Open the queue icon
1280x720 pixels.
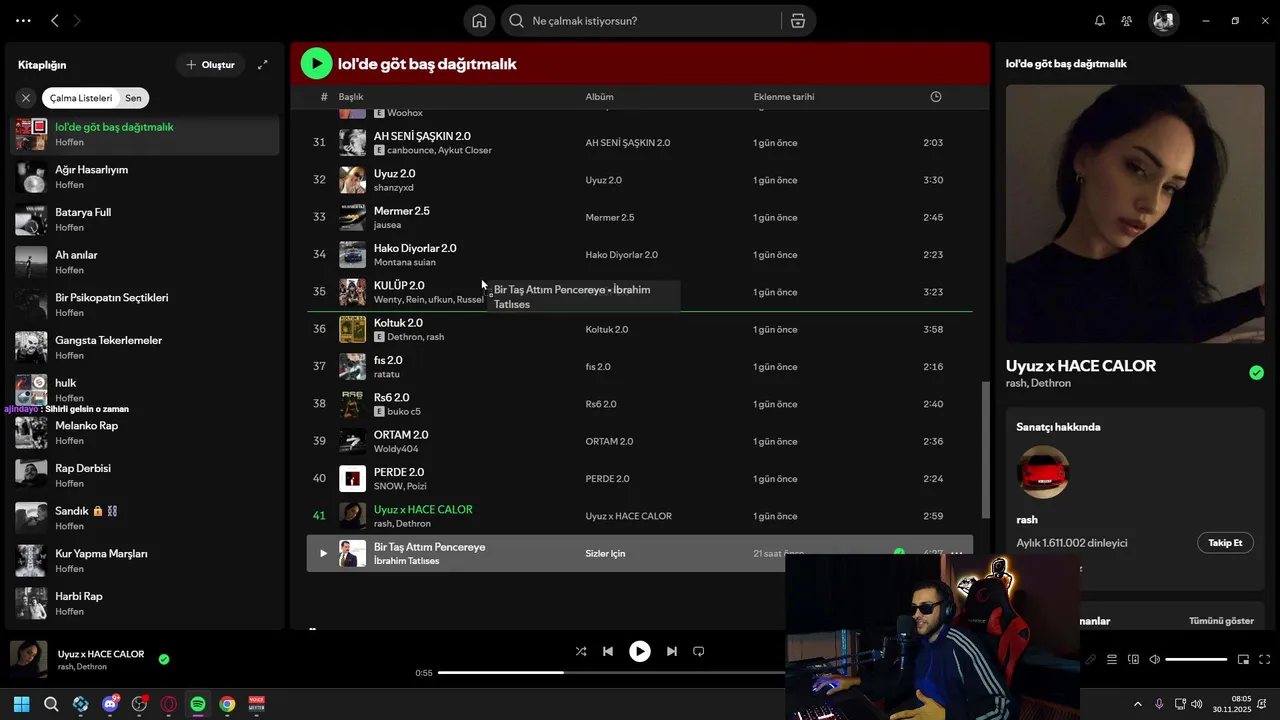[x=1112, y=660]
